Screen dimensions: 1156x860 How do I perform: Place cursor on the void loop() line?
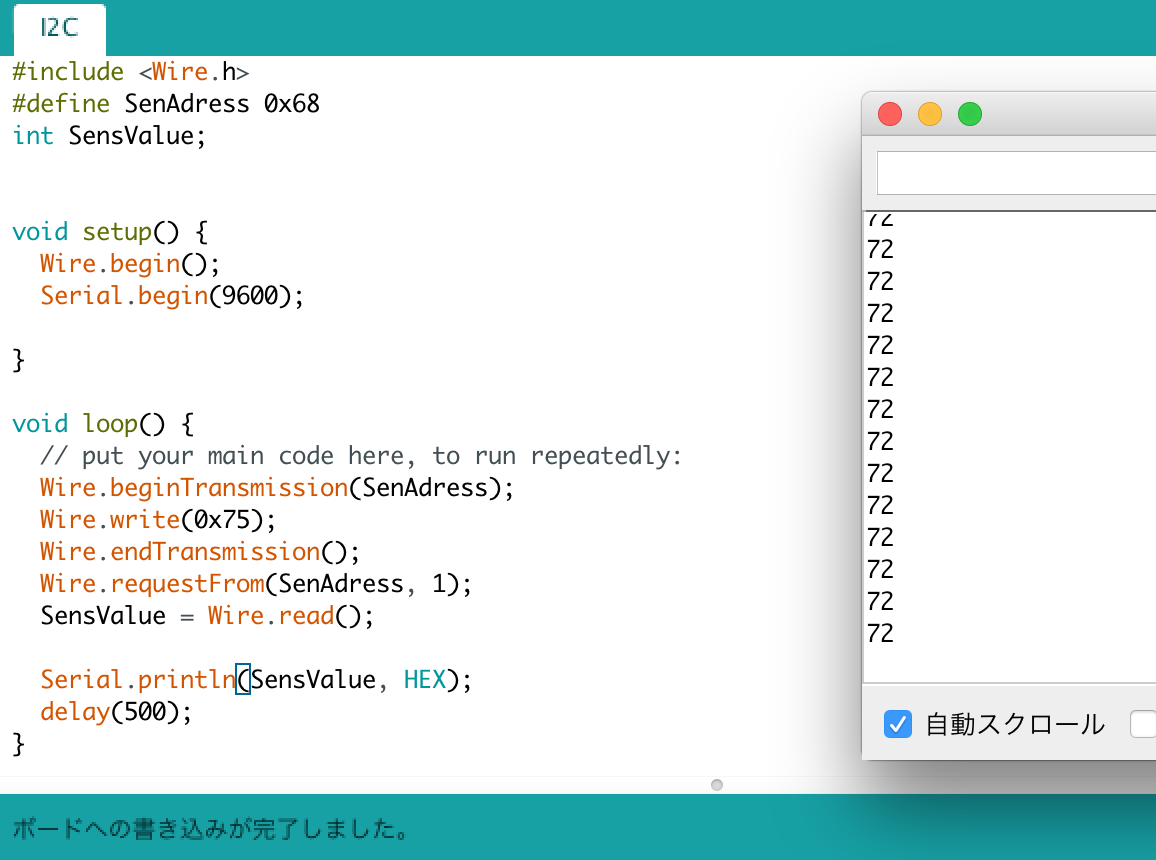click(90, 423)
